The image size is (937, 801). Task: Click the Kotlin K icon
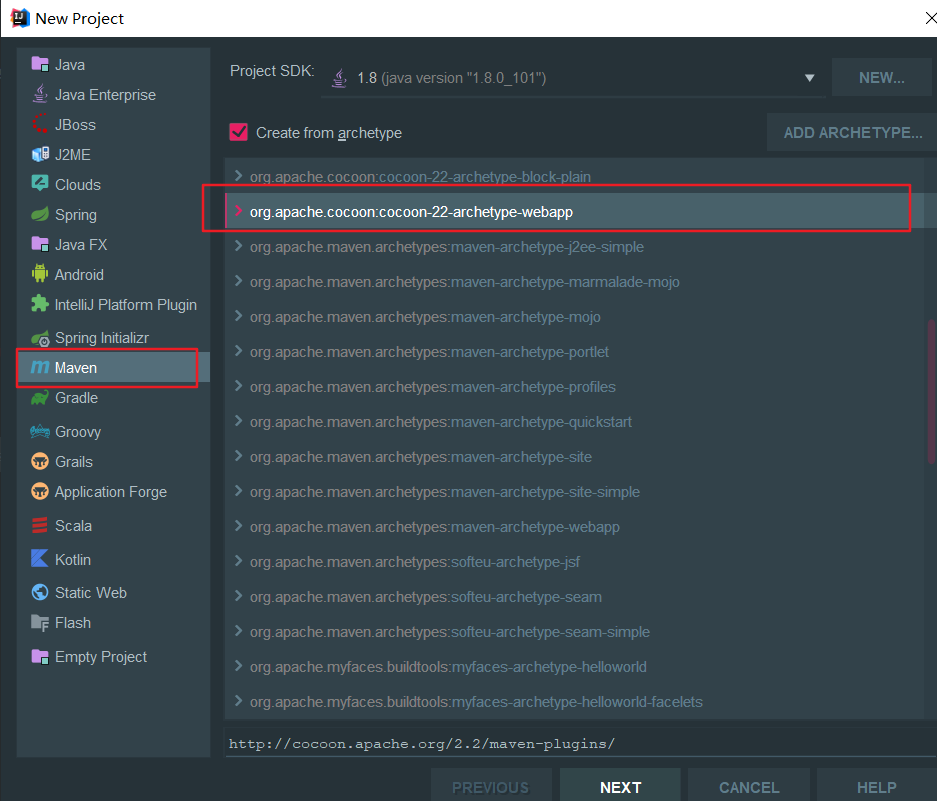coord(40,558)
